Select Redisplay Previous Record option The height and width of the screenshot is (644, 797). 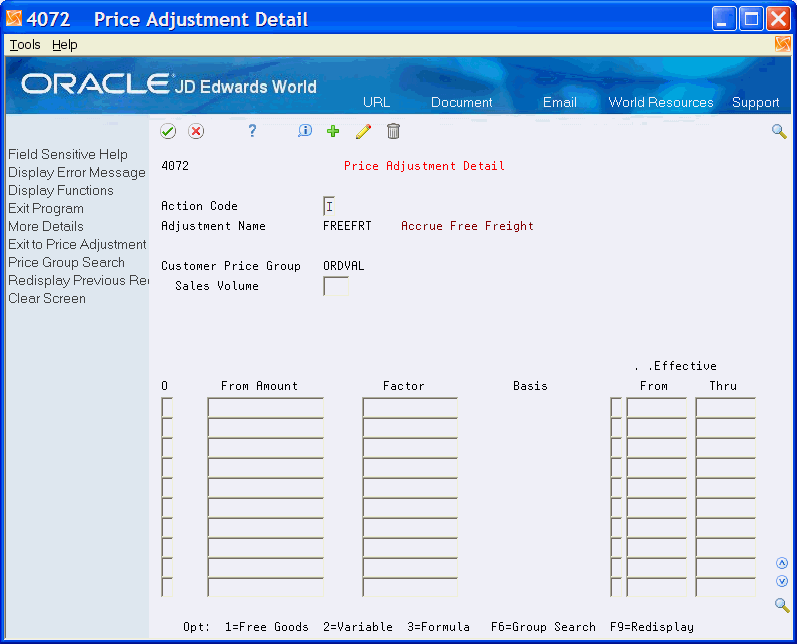(78, 281)
